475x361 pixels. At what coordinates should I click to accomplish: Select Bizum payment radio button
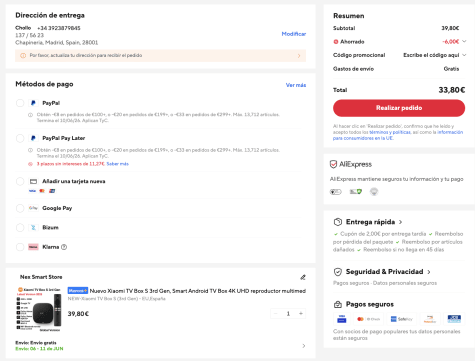click(20, 228)
